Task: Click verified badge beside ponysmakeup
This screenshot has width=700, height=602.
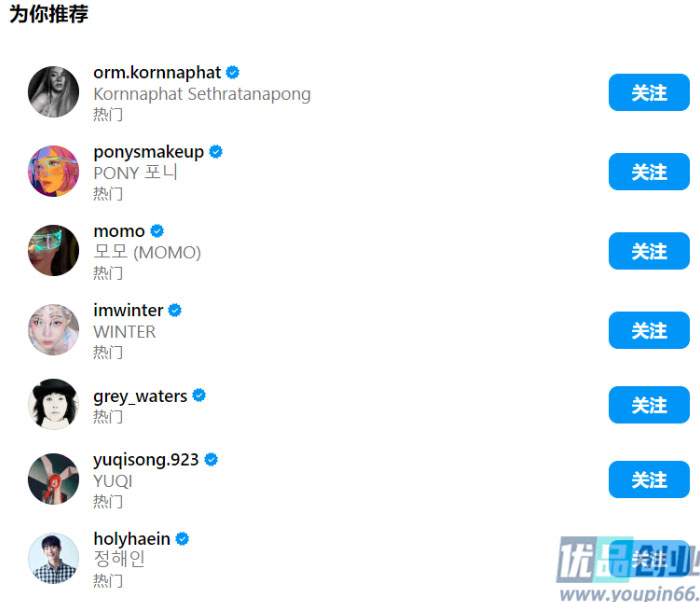Action: (x=216, y=152)
